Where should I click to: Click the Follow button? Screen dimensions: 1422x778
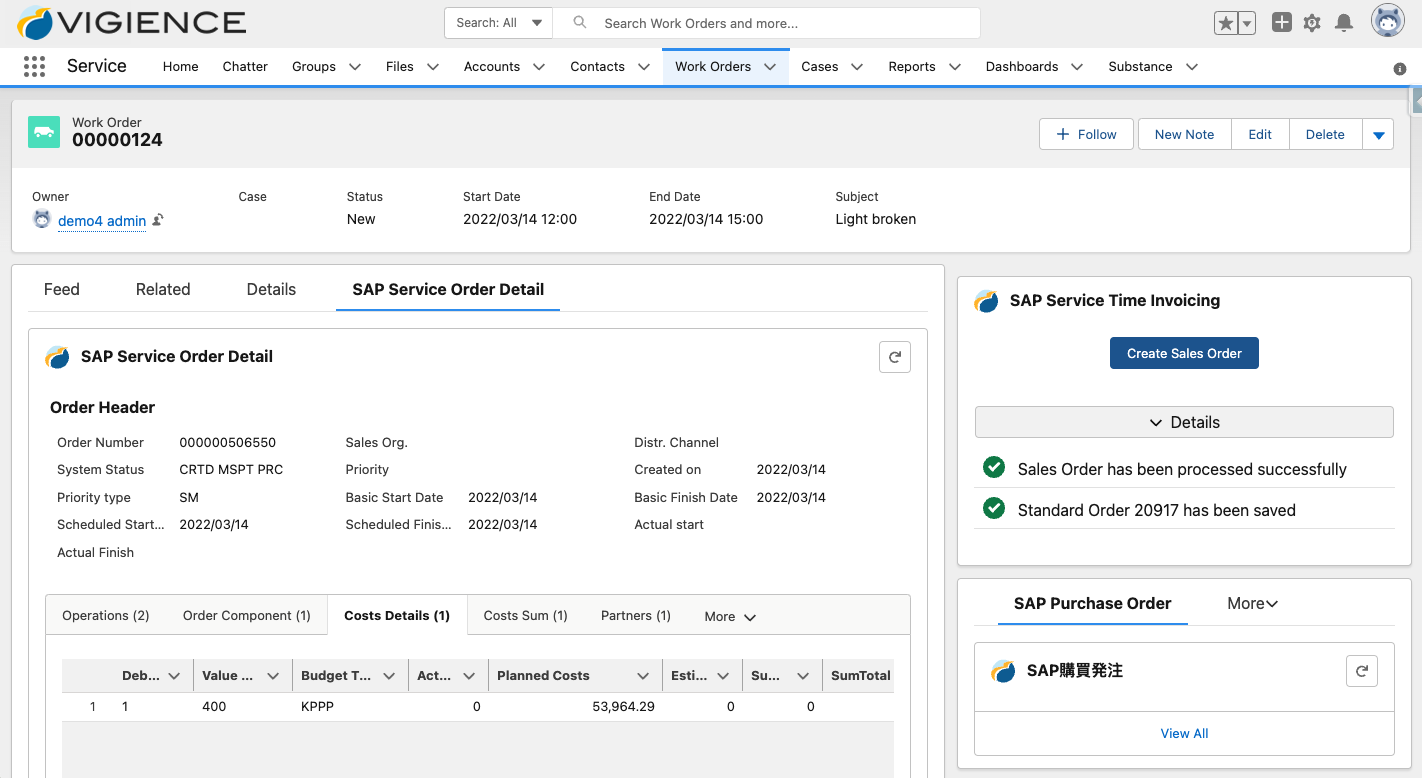coord(1086,134)
